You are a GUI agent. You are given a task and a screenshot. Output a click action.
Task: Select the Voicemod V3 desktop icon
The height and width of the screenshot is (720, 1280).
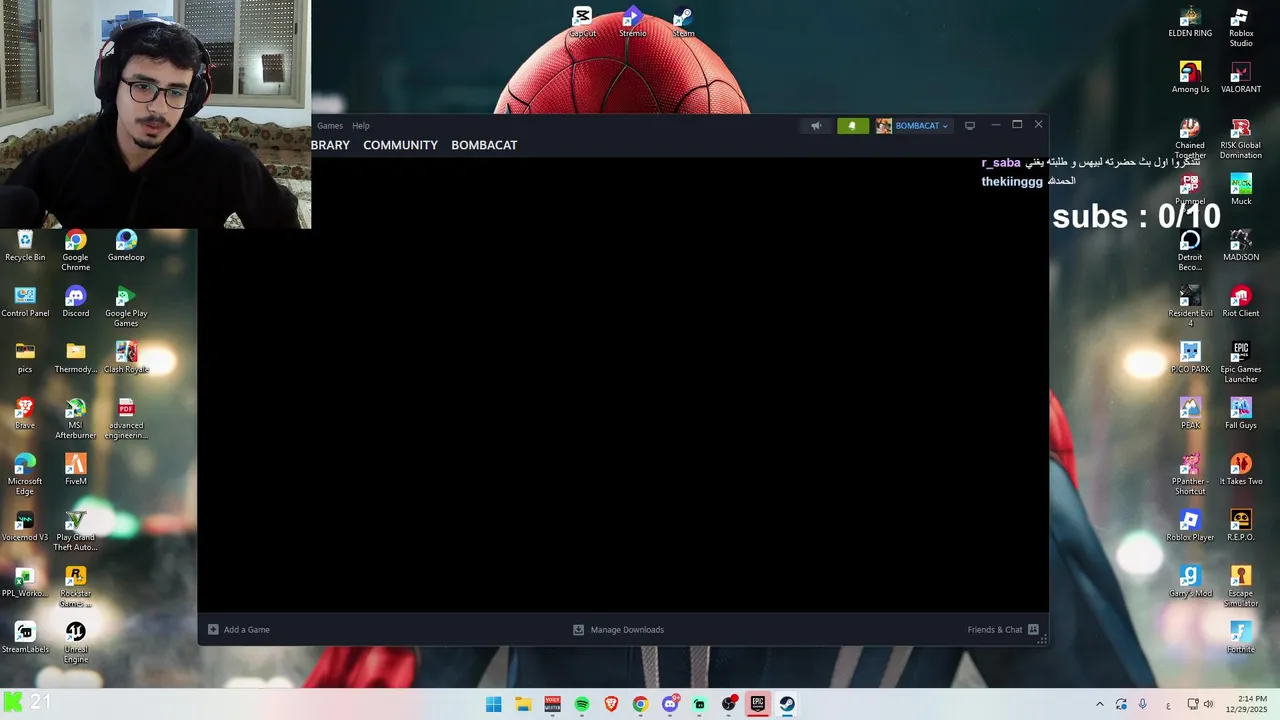25,526
